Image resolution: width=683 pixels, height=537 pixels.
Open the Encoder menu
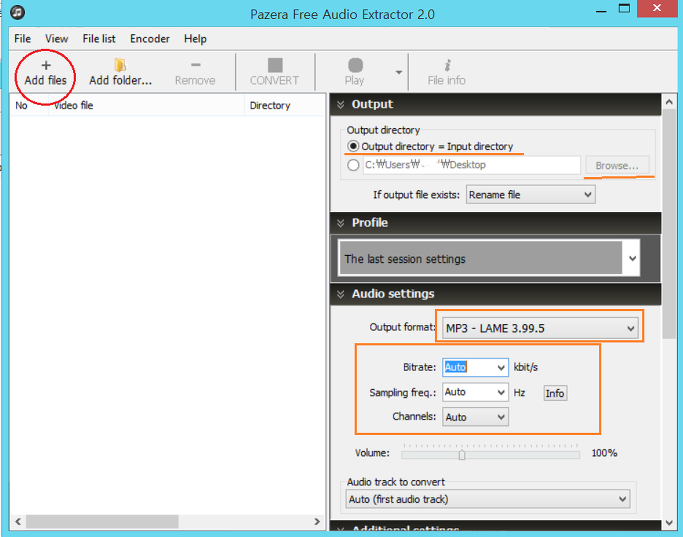click(150, 39)
